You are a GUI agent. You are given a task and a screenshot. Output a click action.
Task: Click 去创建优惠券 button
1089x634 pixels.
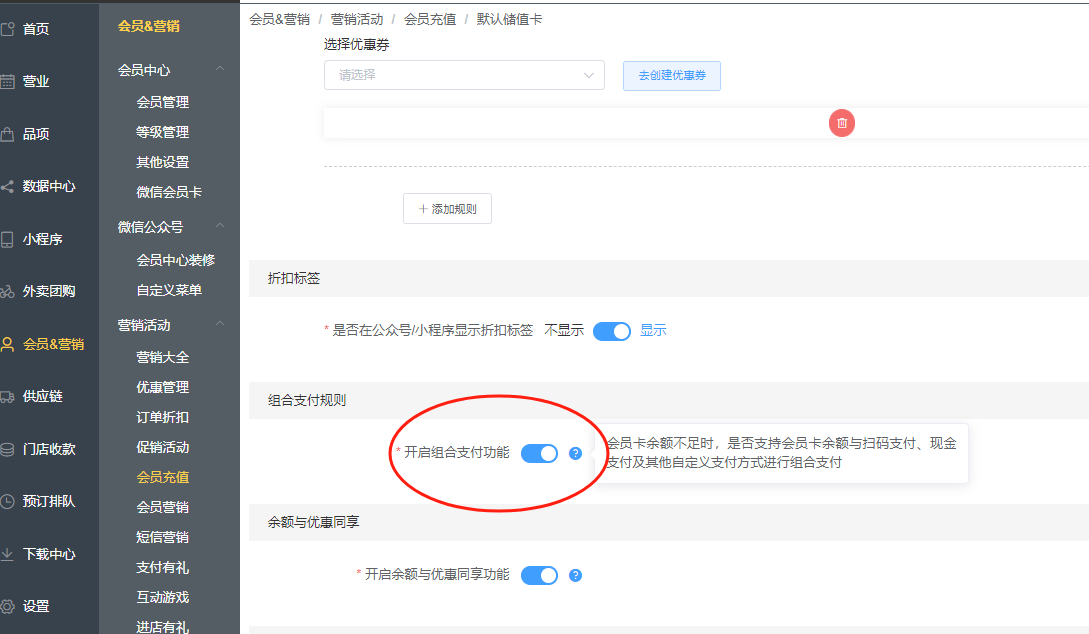(x=672, y=76)
